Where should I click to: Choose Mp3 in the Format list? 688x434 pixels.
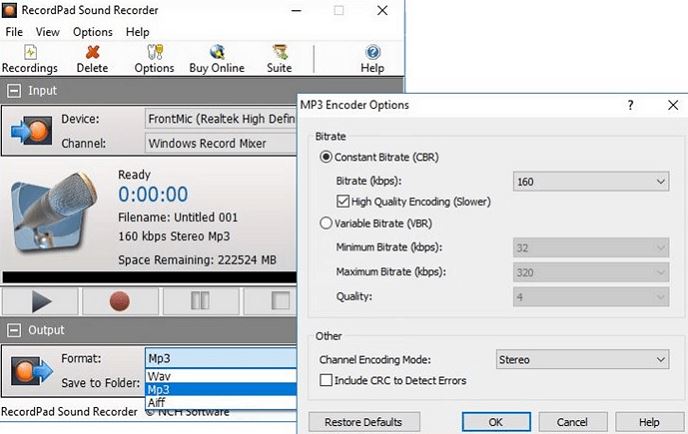pos(221,389)
